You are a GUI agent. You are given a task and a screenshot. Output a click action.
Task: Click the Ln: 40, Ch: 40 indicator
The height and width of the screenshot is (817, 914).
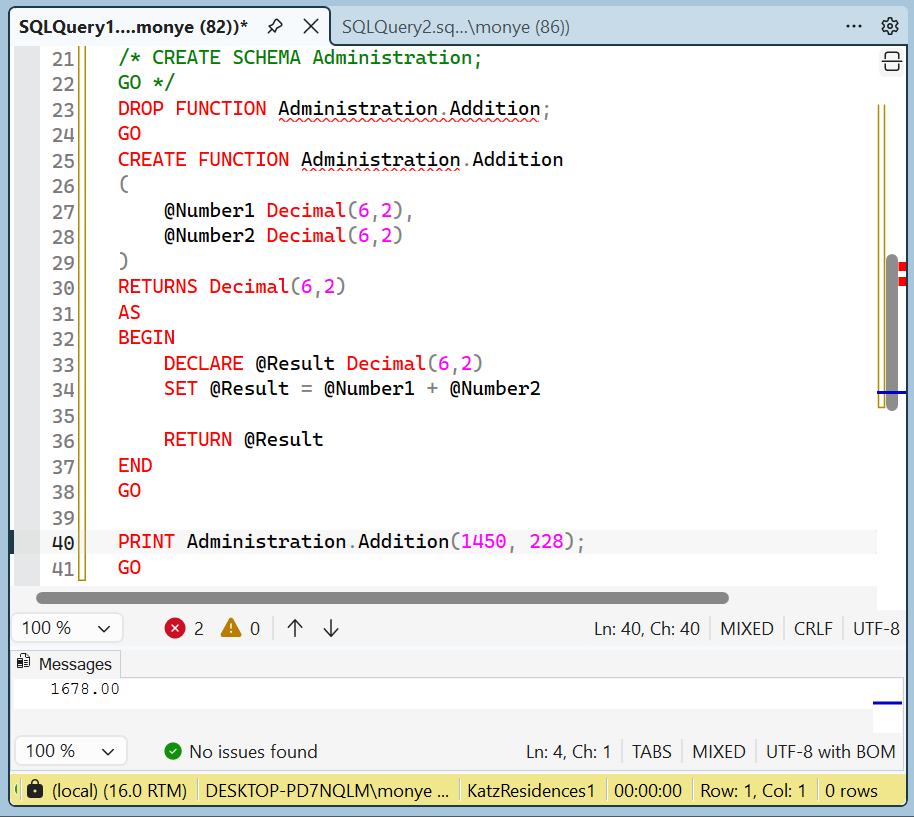[x=646, y=629]
